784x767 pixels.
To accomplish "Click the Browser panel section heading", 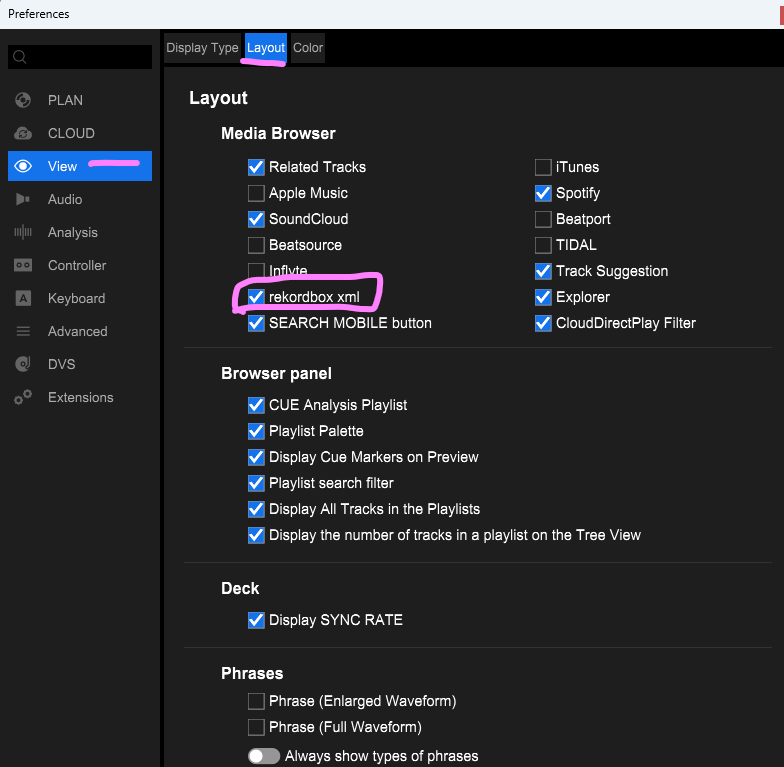I will (x=276, y=374).
